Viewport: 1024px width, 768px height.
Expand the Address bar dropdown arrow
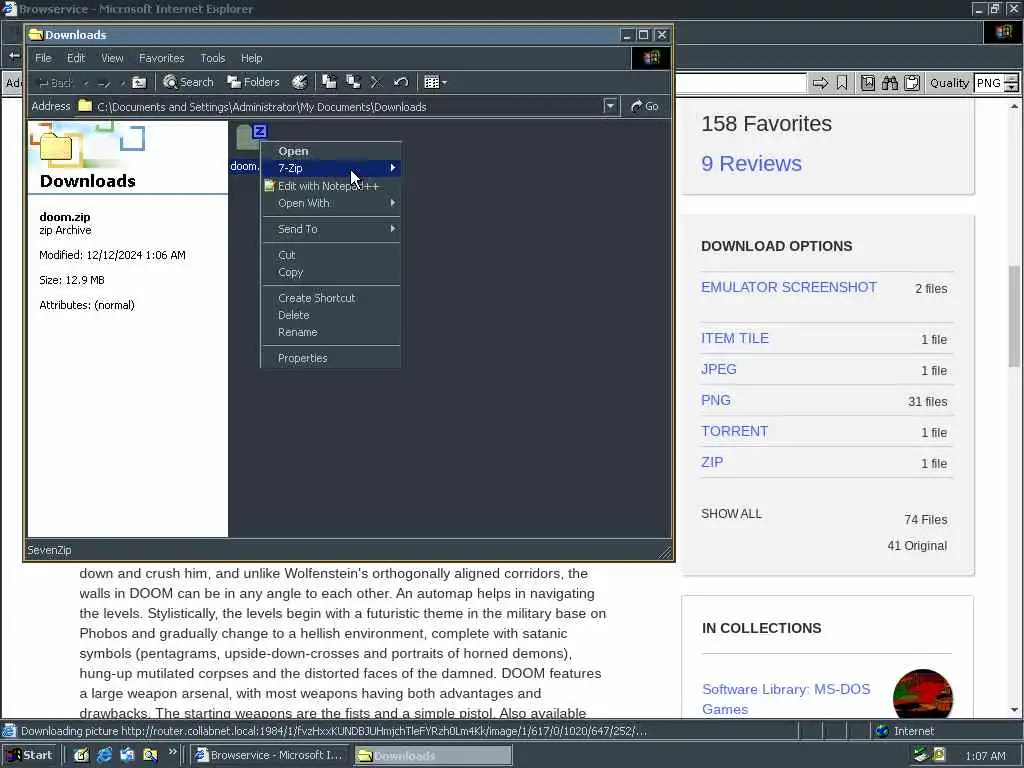coord(610,106)
